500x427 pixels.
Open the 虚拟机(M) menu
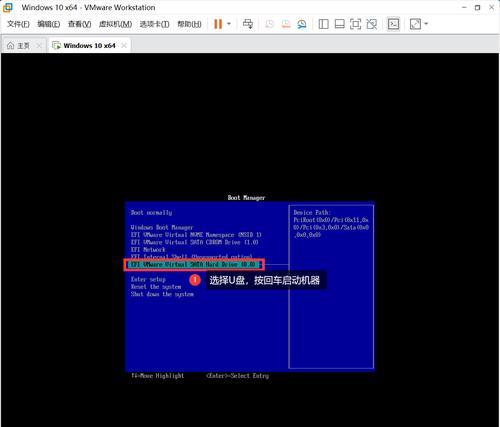point(115,24)
